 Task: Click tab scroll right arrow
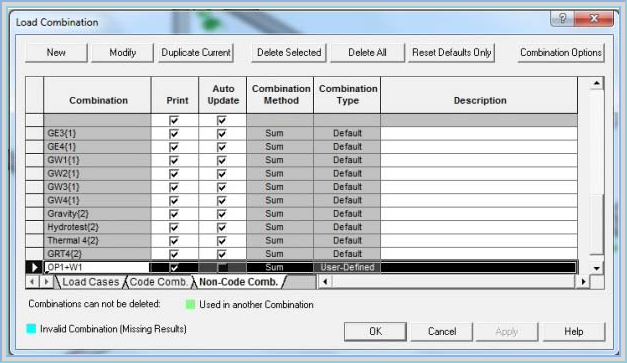[46, 282]
